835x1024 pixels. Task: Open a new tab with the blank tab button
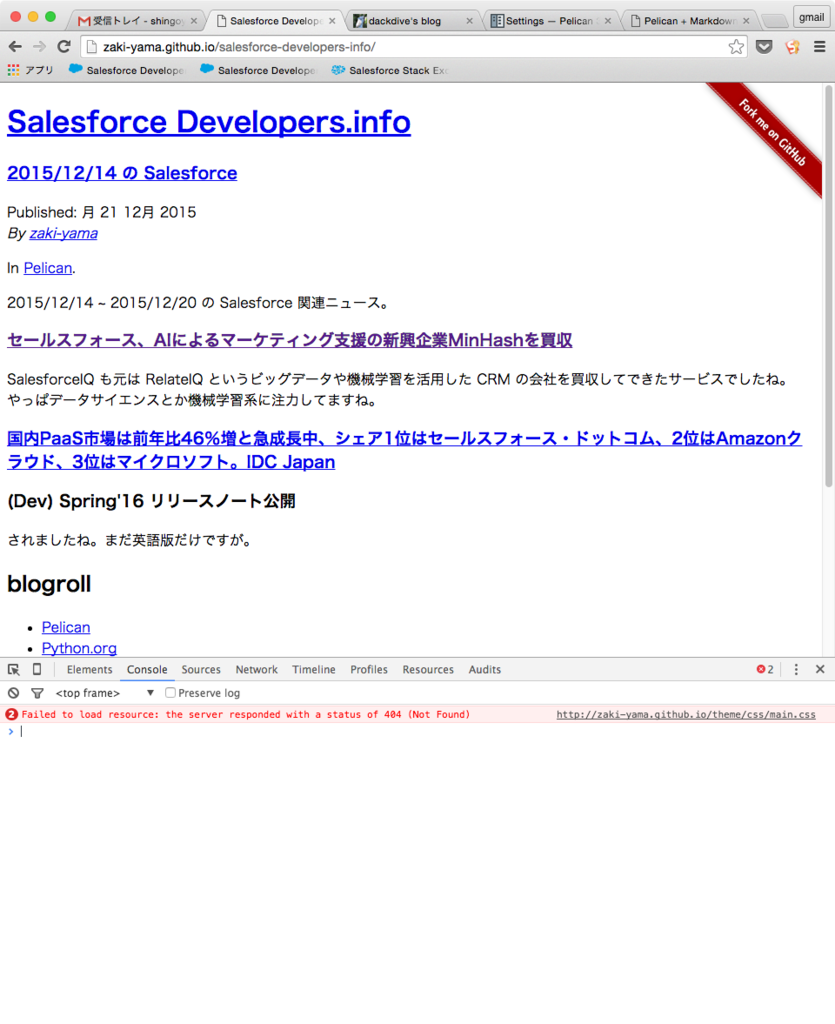(775, 21)
